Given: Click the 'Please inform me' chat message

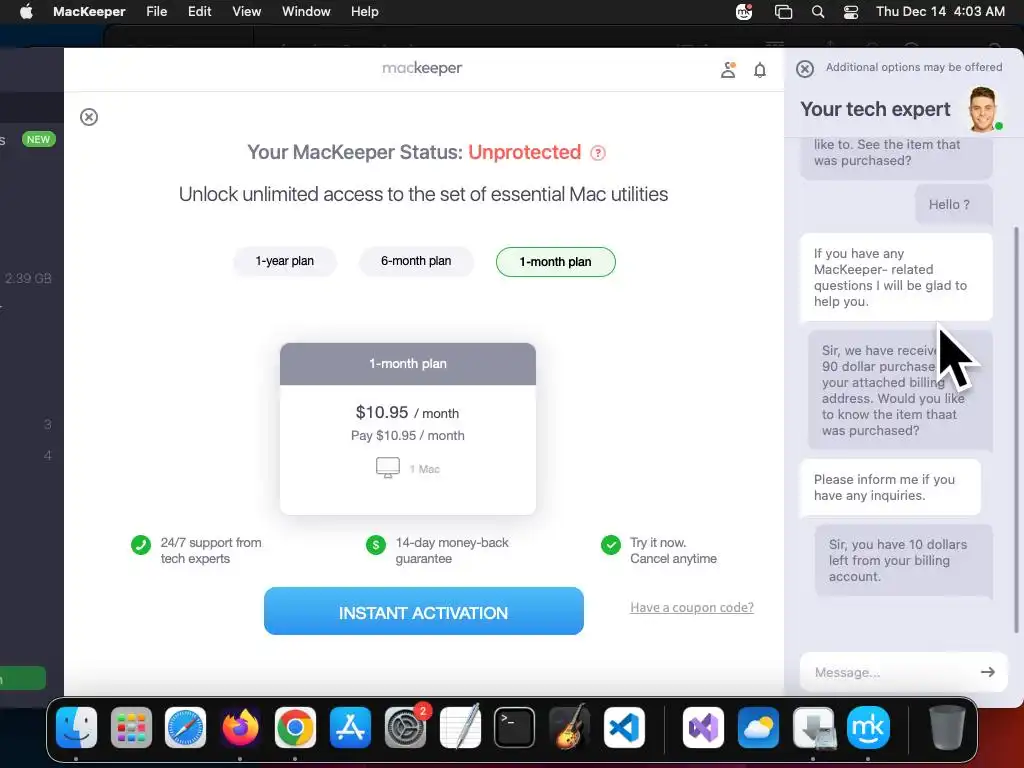Looking at the screenshot, I should (891, 487).
